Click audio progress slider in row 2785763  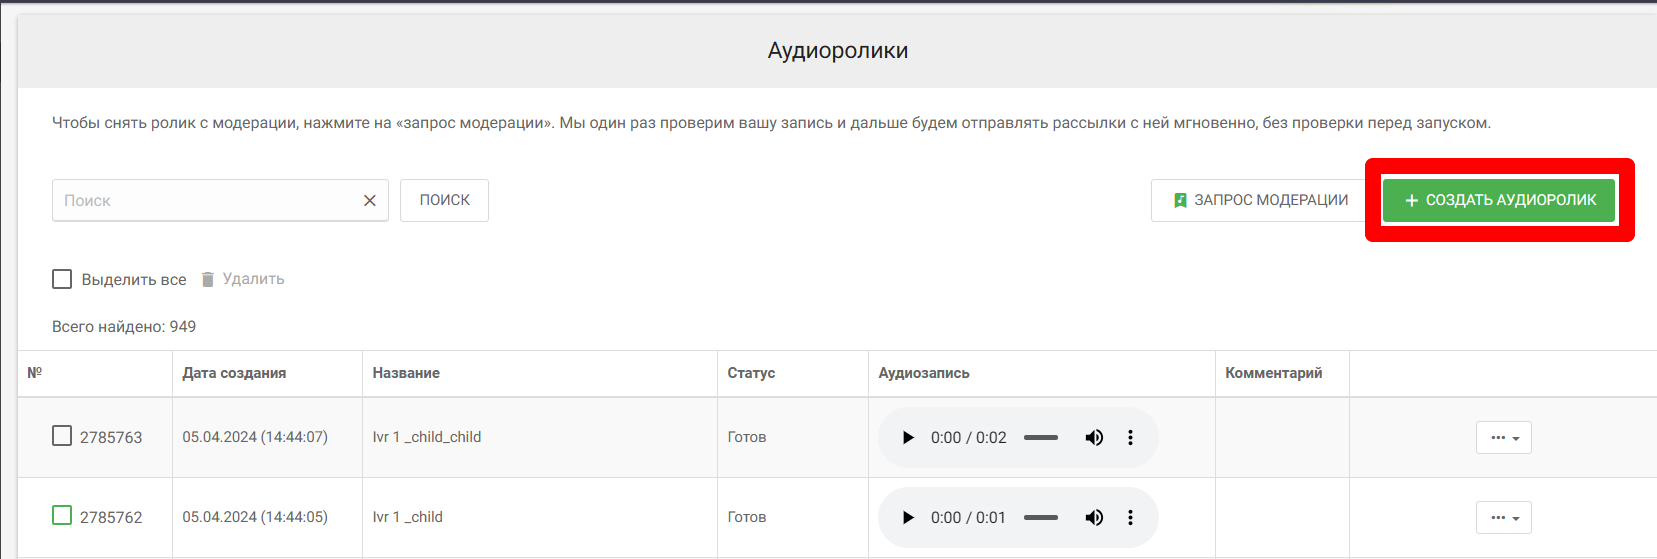[x=1040, y=438]
